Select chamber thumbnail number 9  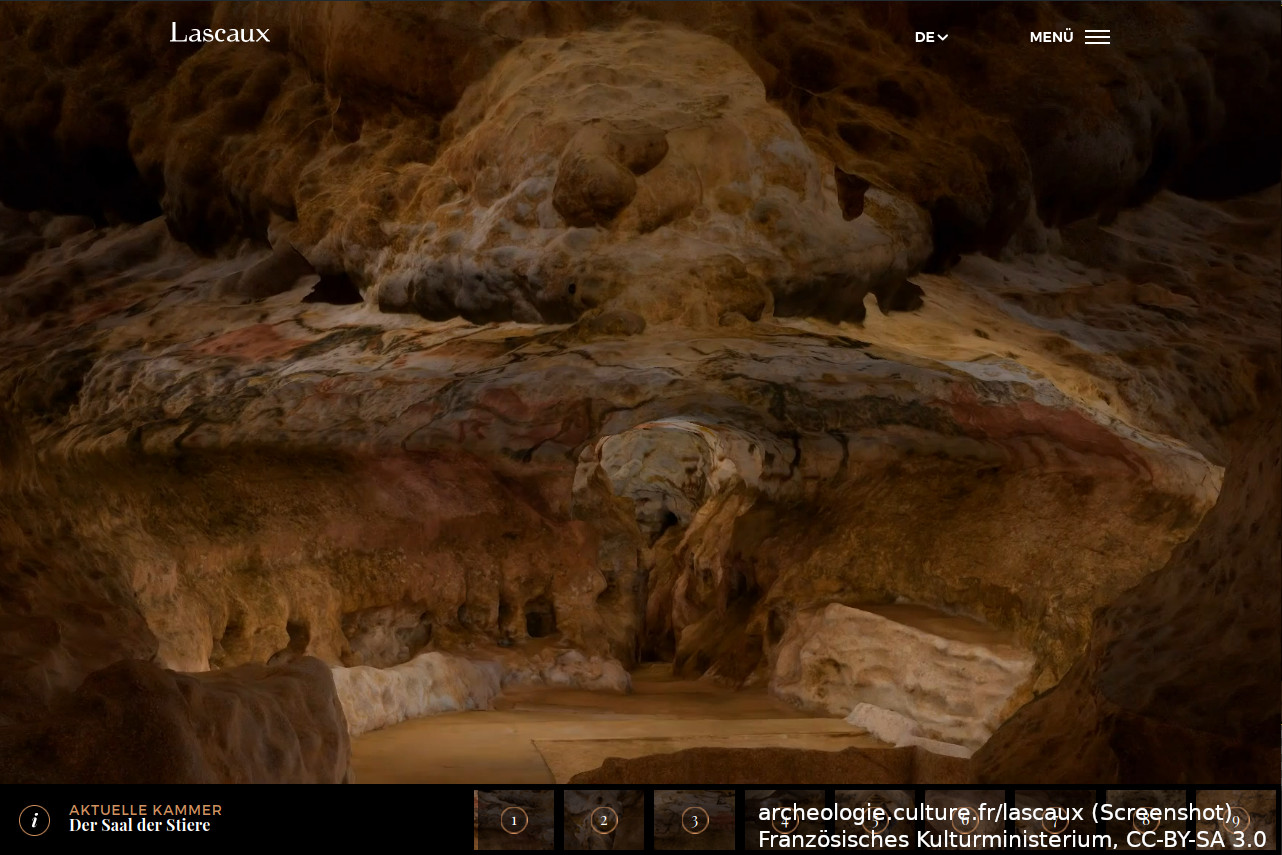click(1236, 820)
